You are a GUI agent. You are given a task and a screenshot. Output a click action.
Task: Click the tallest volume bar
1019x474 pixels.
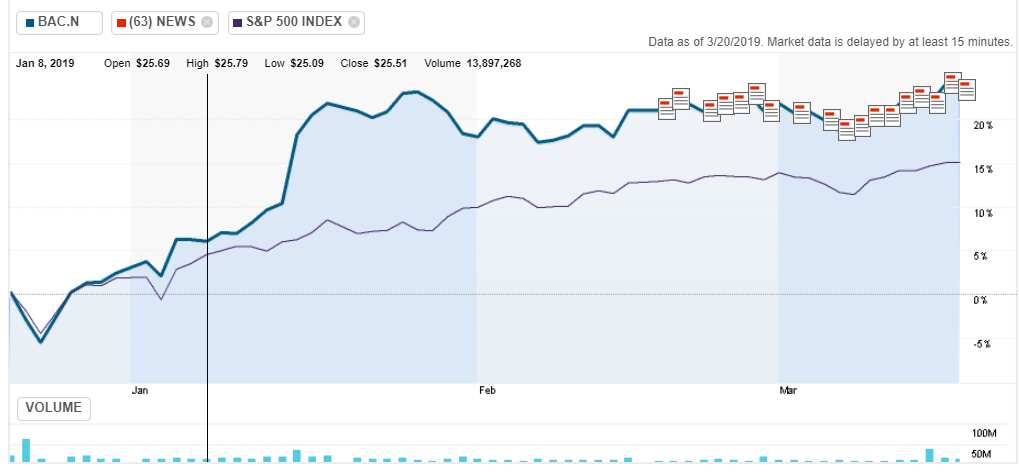[x=26, y=451]
